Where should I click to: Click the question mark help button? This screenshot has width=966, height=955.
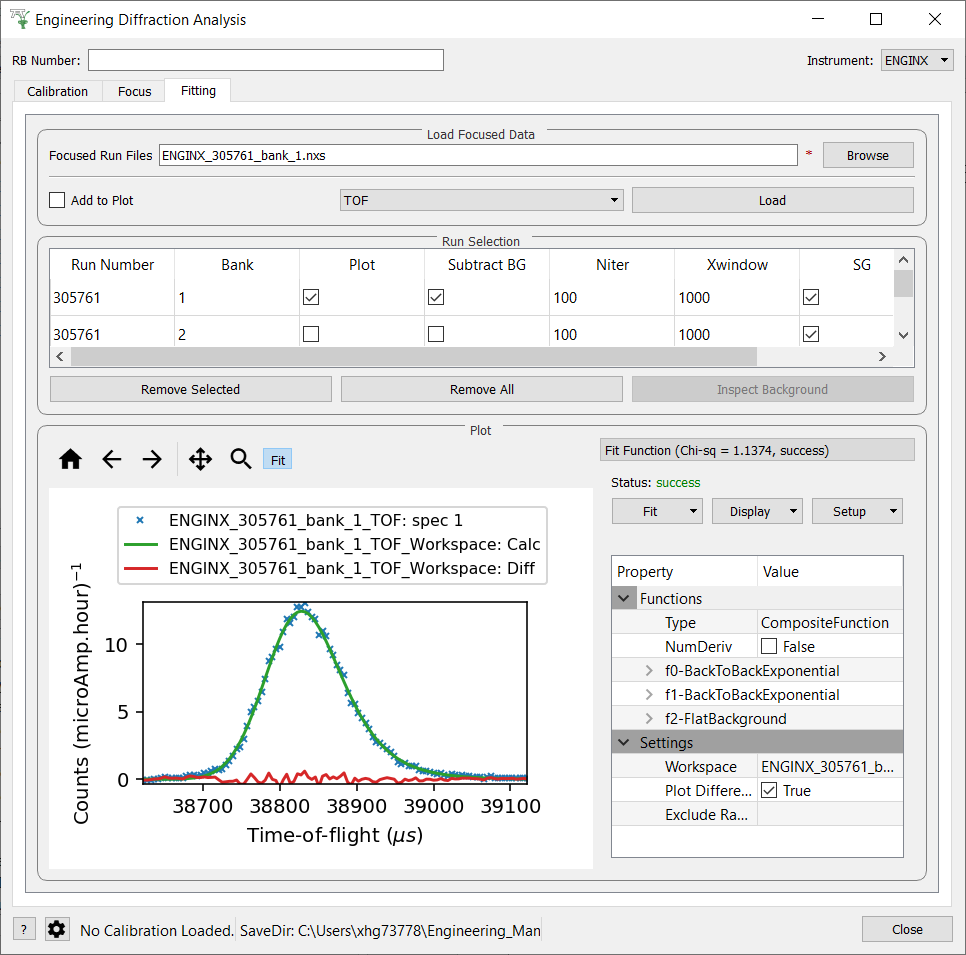[25, 929]
